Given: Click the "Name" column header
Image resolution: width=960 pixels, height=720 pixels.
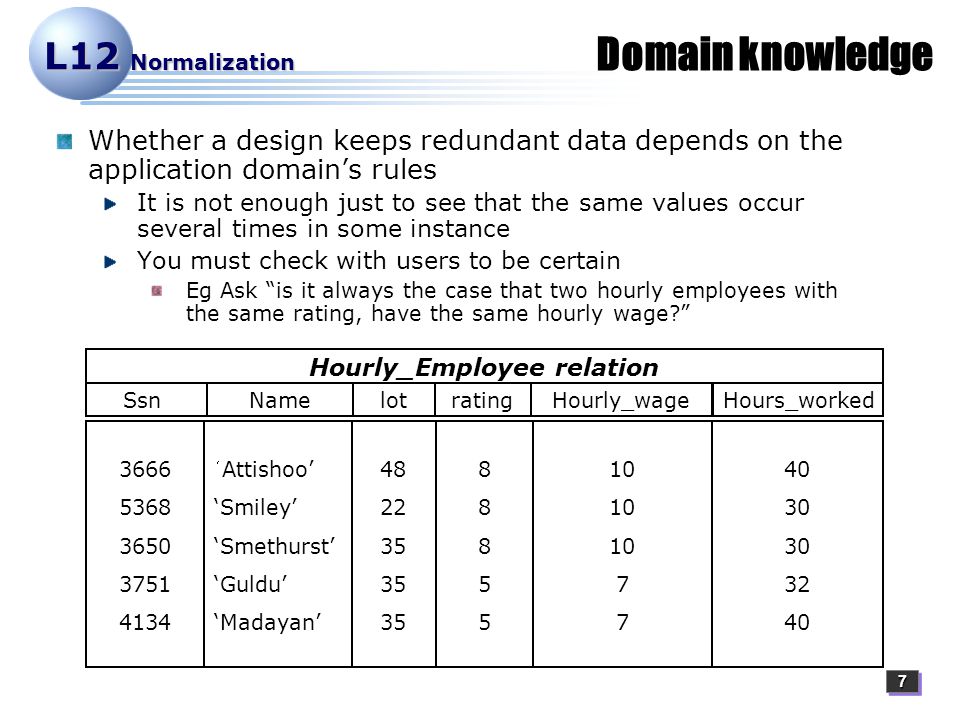Looking at the screenshot, I should coord(280,400).
